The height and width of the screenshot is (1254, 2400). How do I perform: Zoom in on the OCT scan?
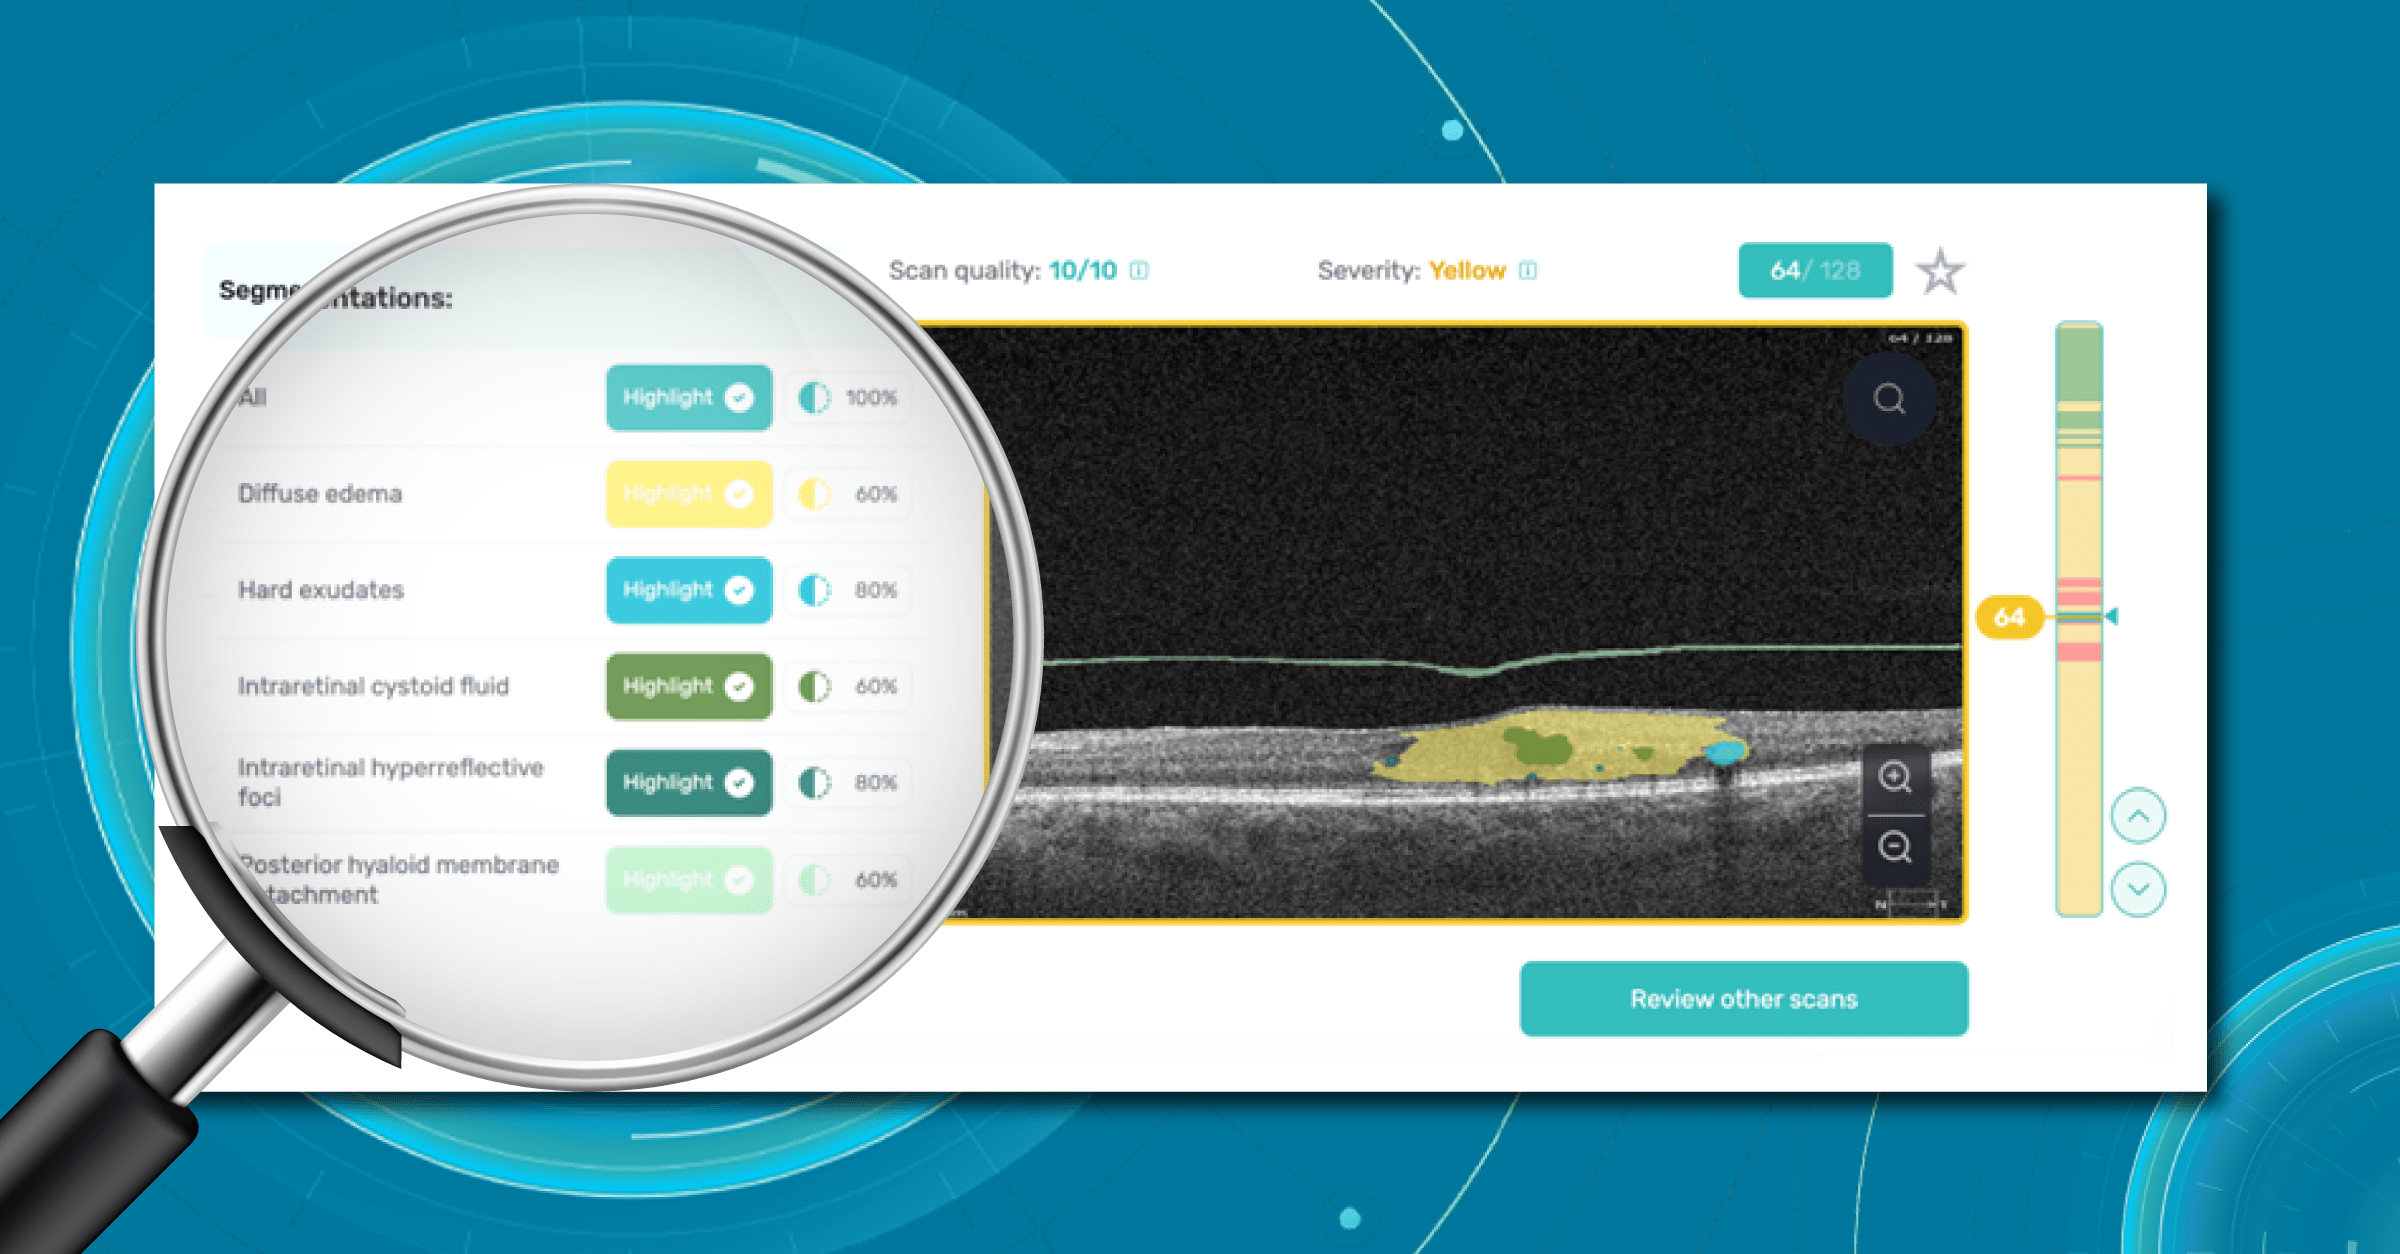coord(1895,777)
